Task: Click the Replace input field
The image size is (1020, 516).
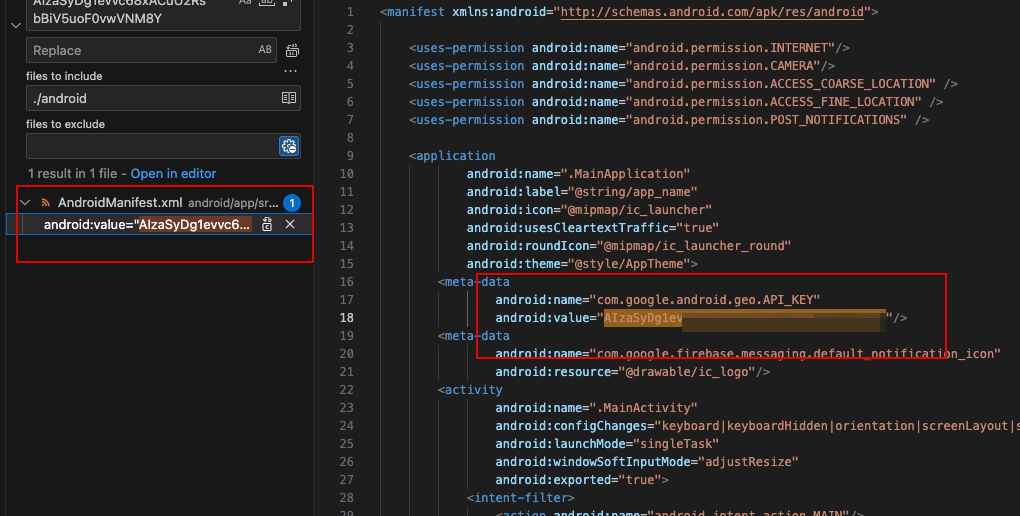Action: coord(151,50)
